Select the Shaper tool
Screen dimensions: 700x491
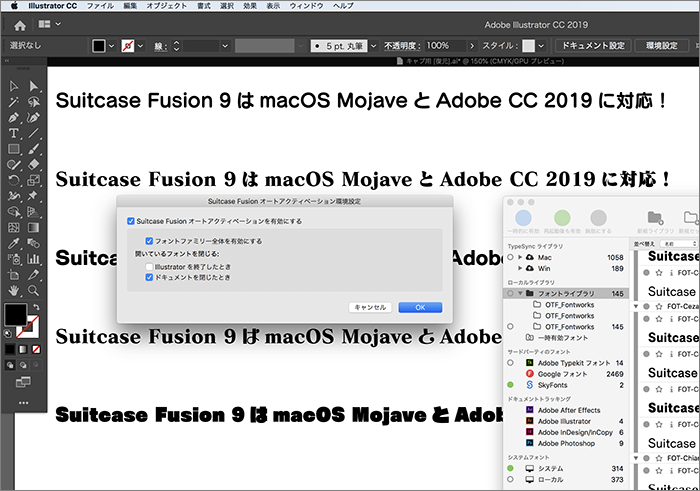click(x=14, y=165)
